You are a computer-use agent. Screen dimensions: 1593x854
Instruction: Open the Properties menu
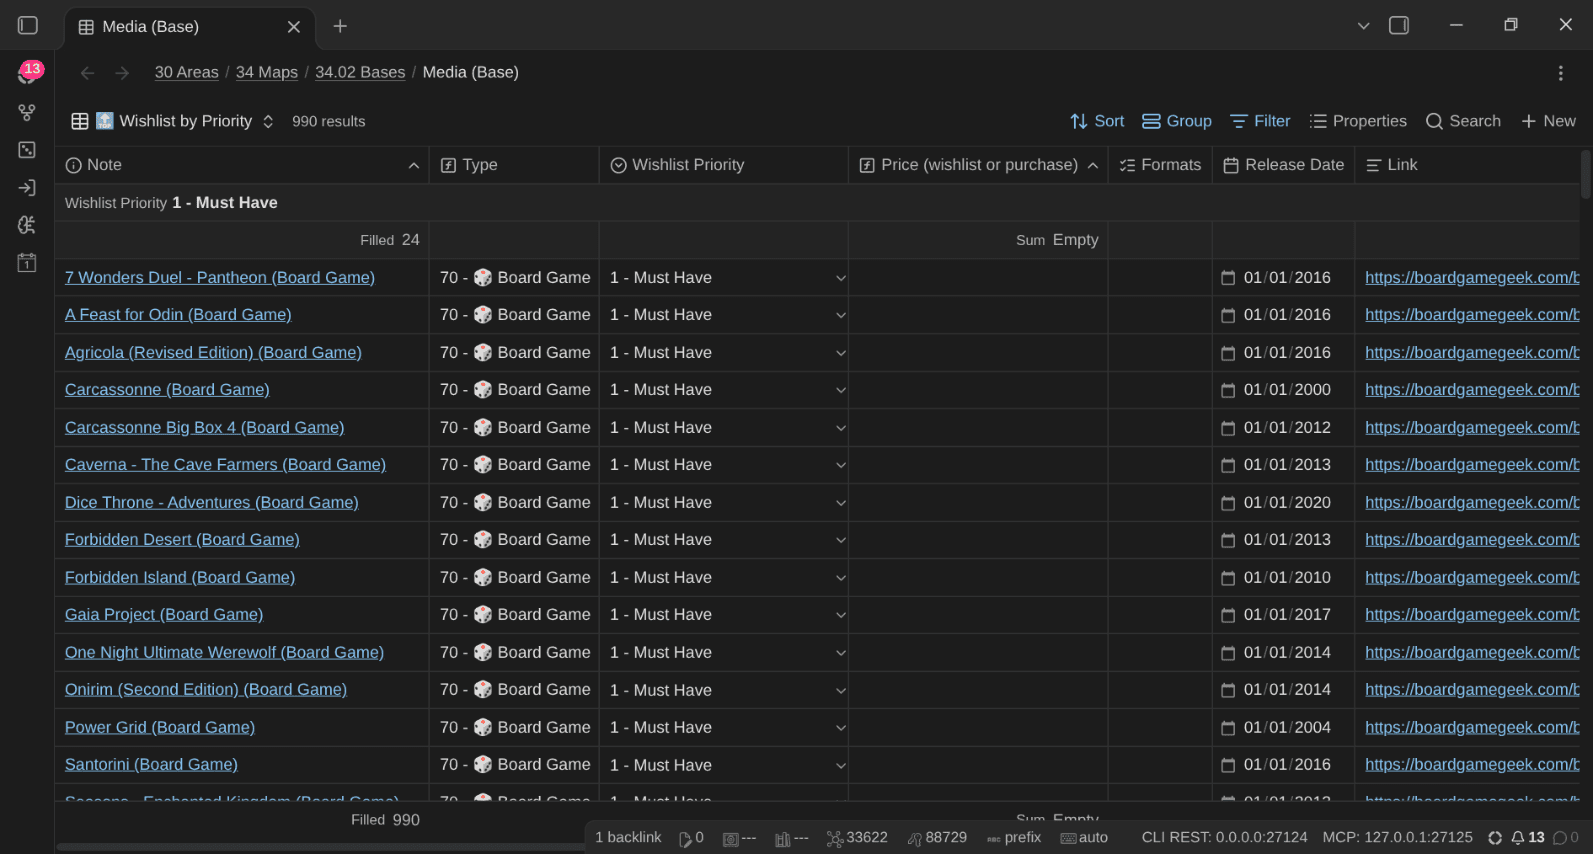1358,121
